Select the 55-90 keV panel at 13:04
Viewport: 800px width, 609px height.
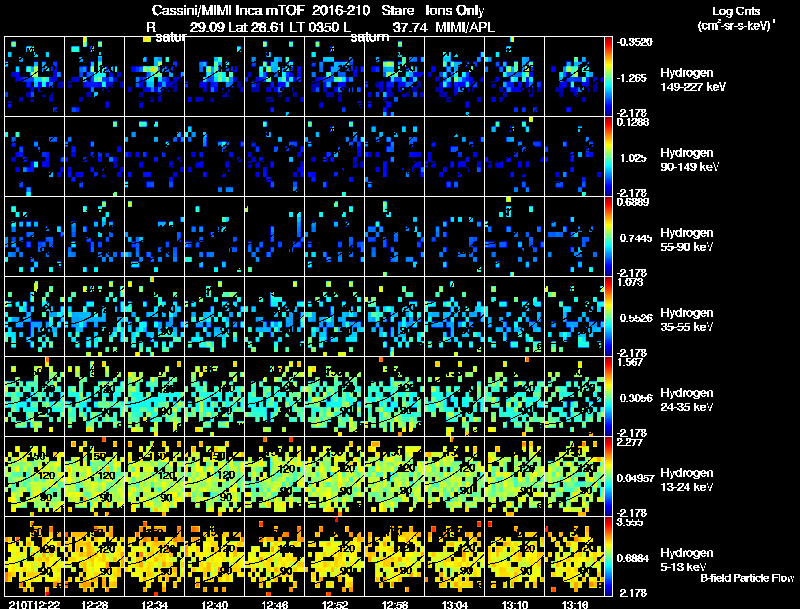(x=455, y=237)
